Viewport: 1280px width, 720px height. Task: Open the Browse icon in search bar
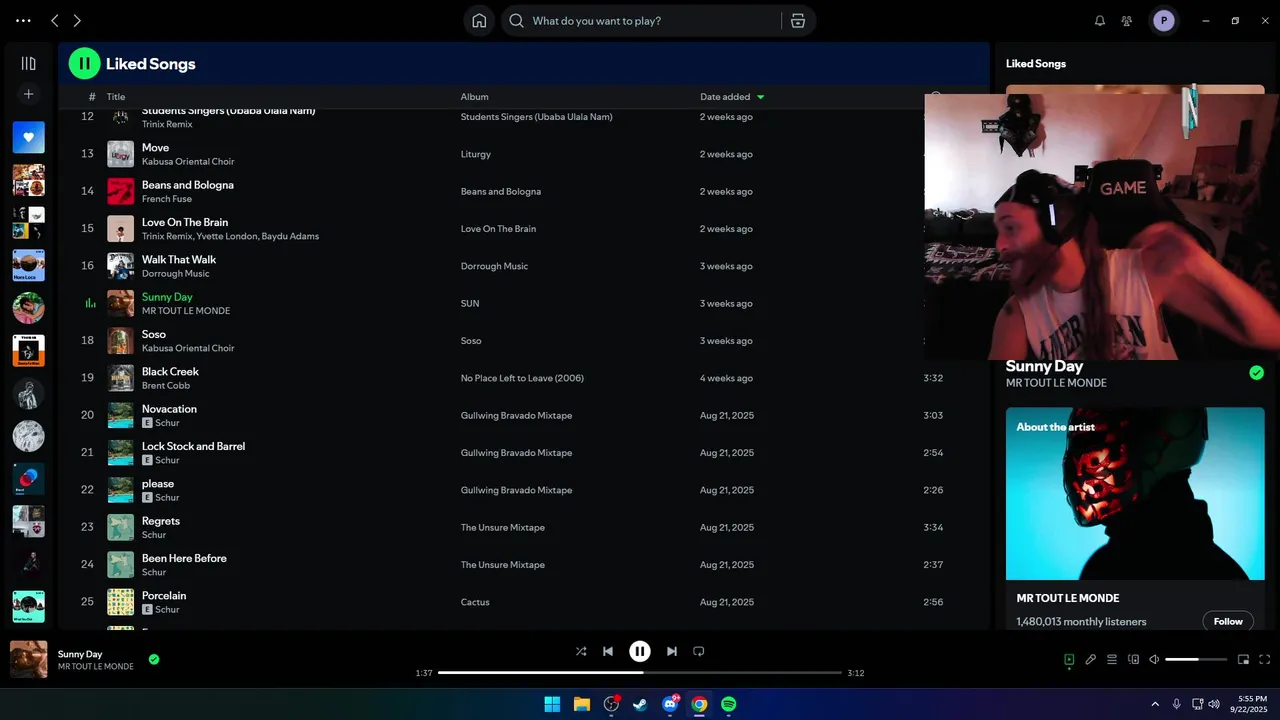[797, 20]
